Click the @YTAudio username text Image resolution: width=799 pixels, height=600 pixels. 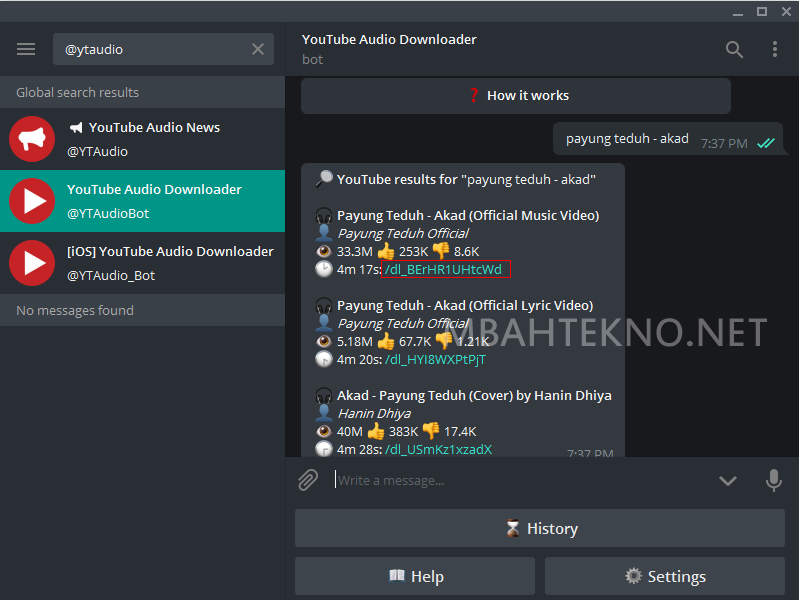pyautogui.click(x=97, y=151)
